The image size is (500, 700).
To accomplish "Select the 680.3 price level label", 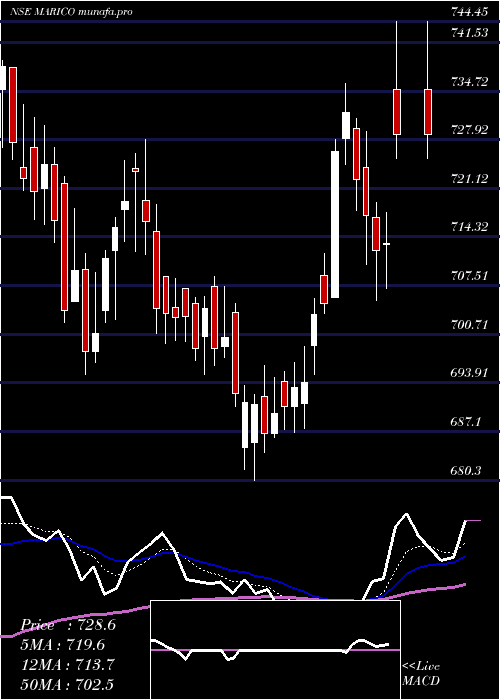I will click(x=466, y=470).
